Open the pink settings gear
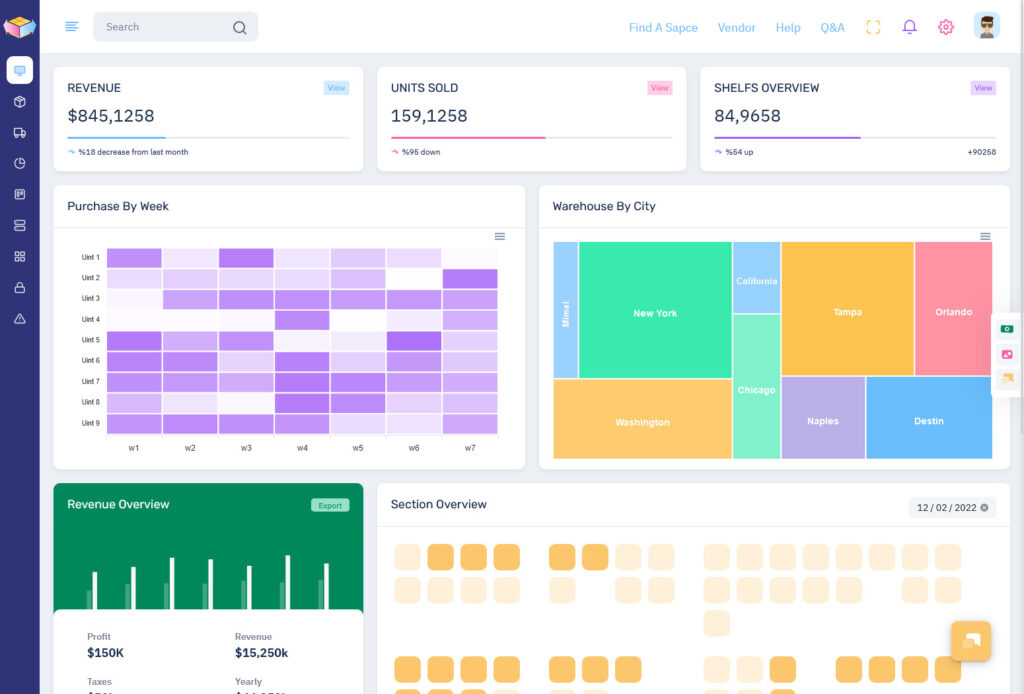The image size is (1024, 694). (946, 27)
